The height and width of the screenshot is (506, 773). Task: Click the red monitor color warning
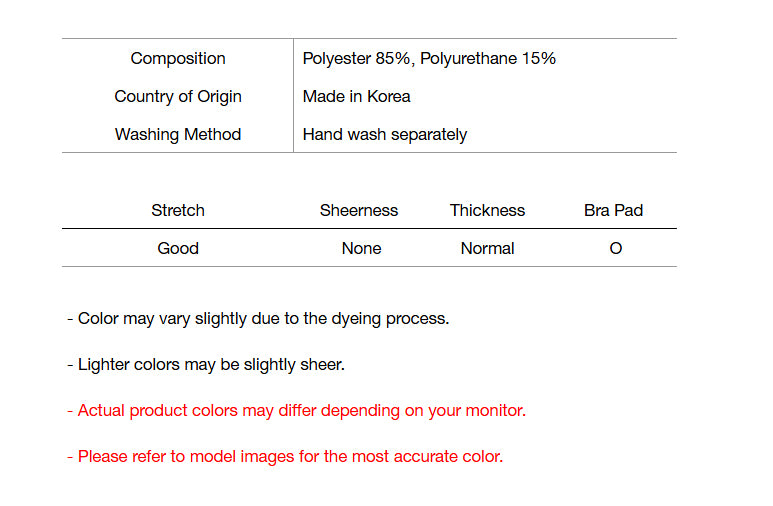pos(296,410)
